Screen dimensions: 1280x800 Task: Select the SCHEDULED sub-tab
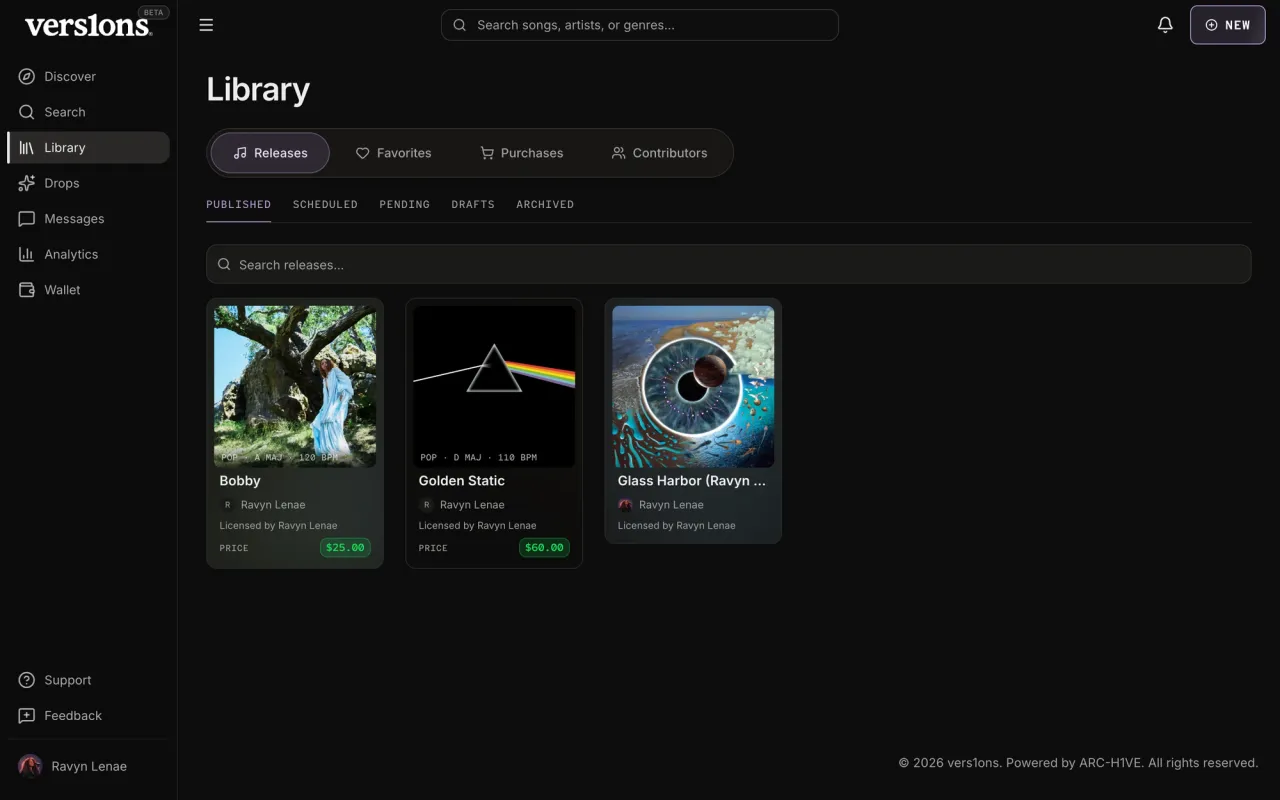click(325, 204)
